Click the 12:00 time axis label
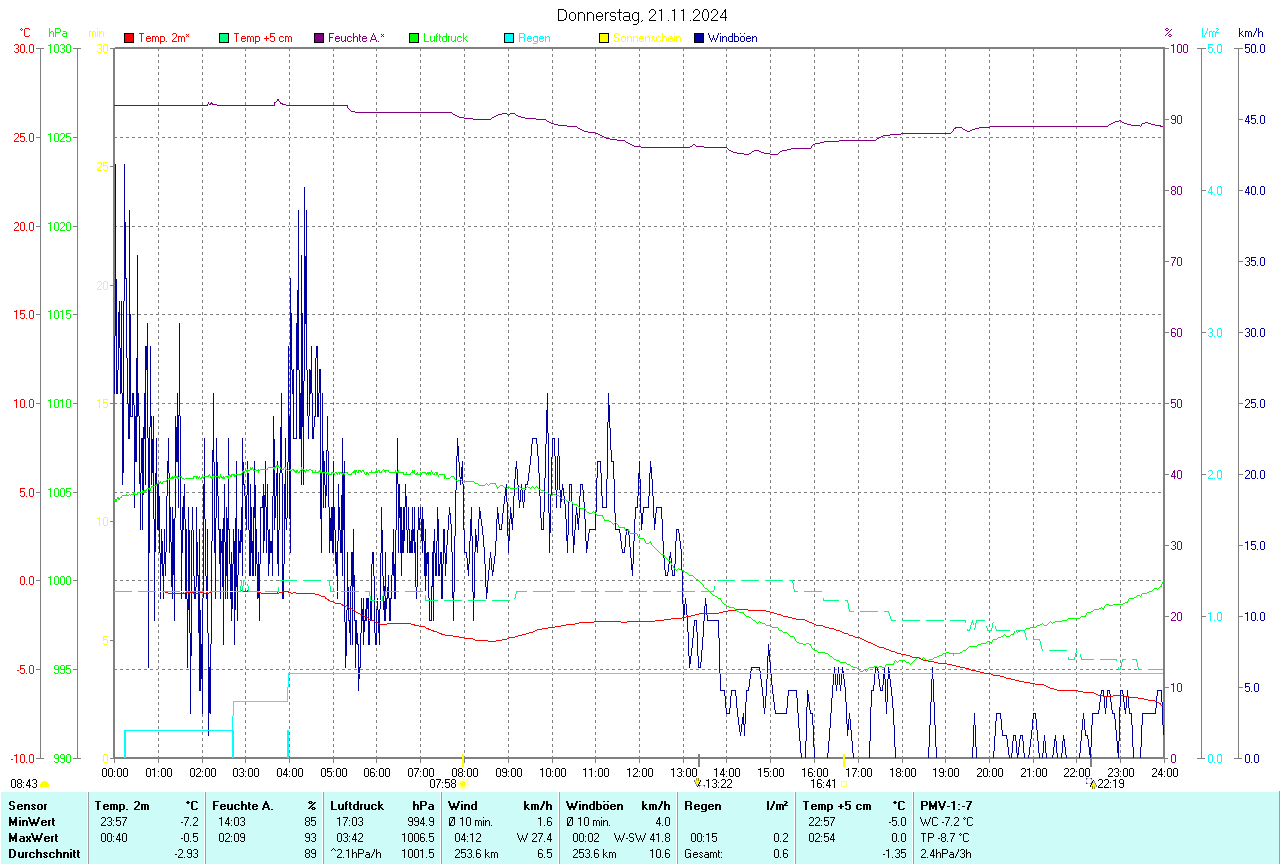Viewport: 1280px width, 864px height. pos(640,772)
